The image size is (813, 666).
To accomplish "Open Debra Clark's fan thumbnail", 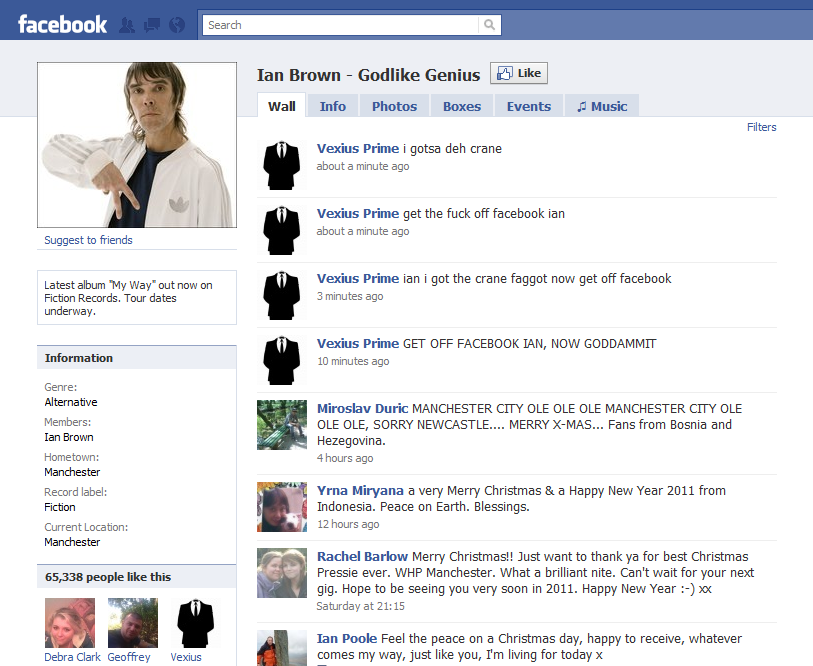I will click(x=69, y=622).
